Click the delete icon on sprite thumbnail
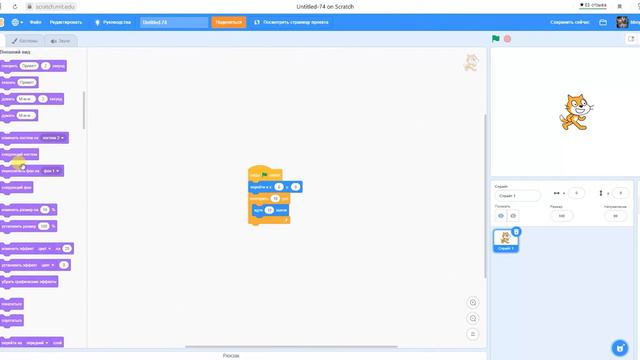The width and height of the screenshot is (640, 360). pyautogui.click(x=516, y=232)
